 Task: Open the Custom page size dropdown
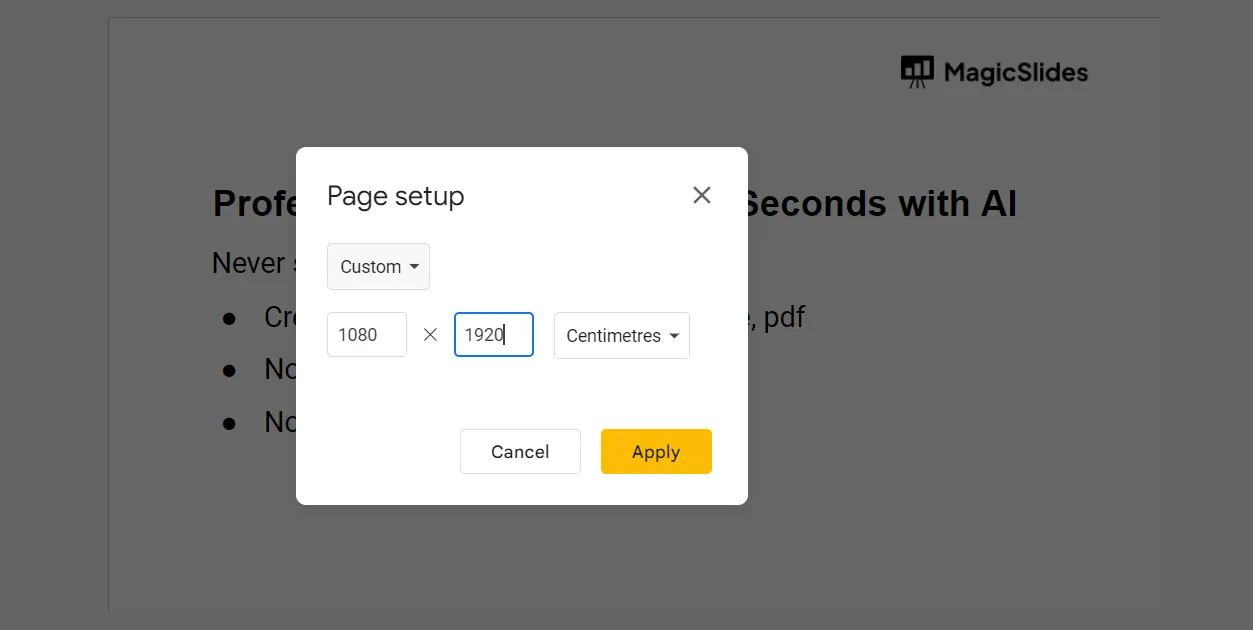point(378,267)
